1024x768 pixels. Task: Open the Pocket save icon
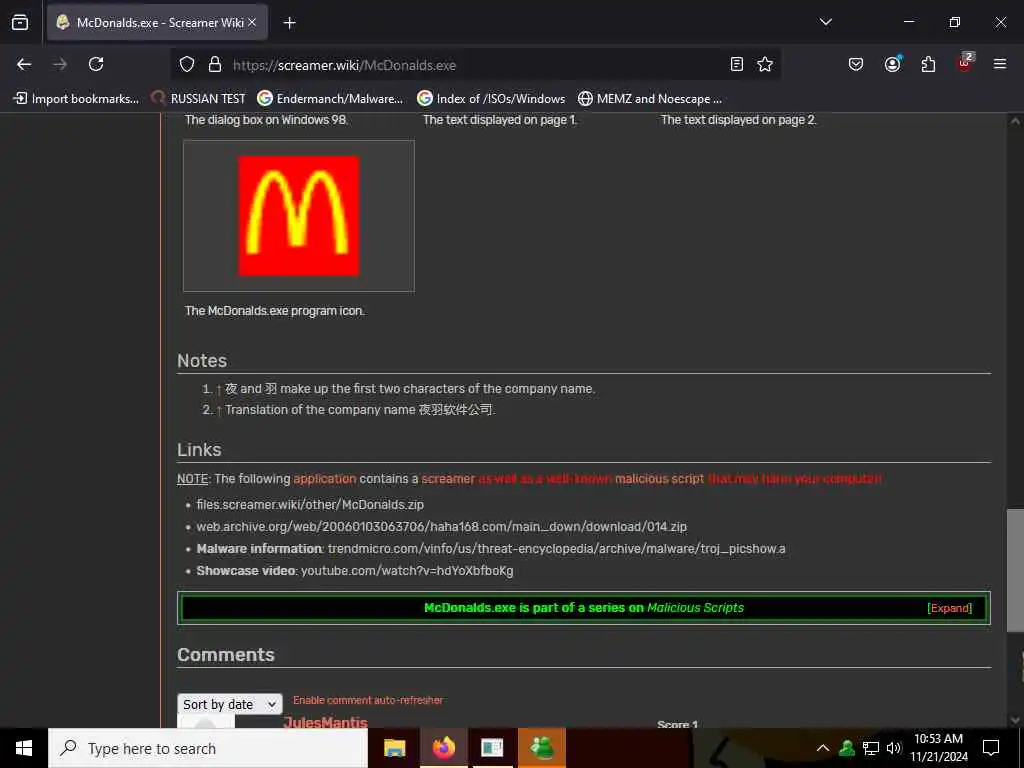(x=856, y=64)
